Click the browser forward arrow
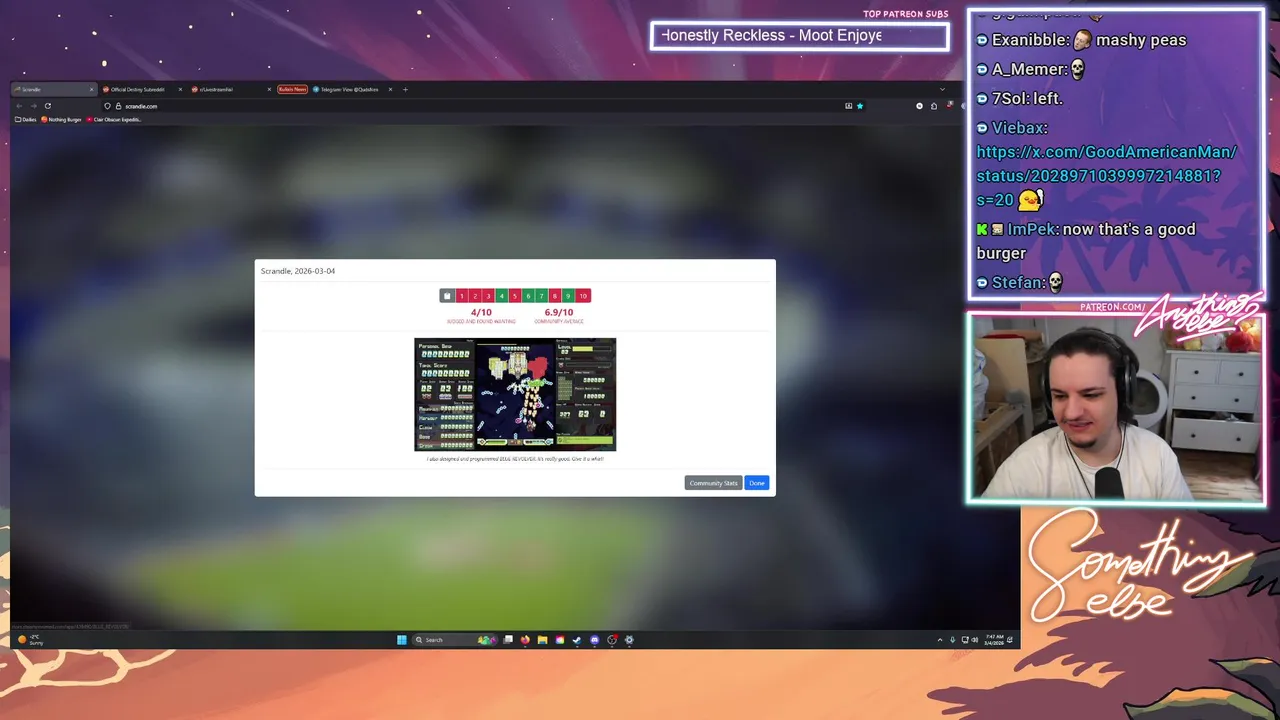The height and width of the screenshot is (720, 1280). click(33, 106)
